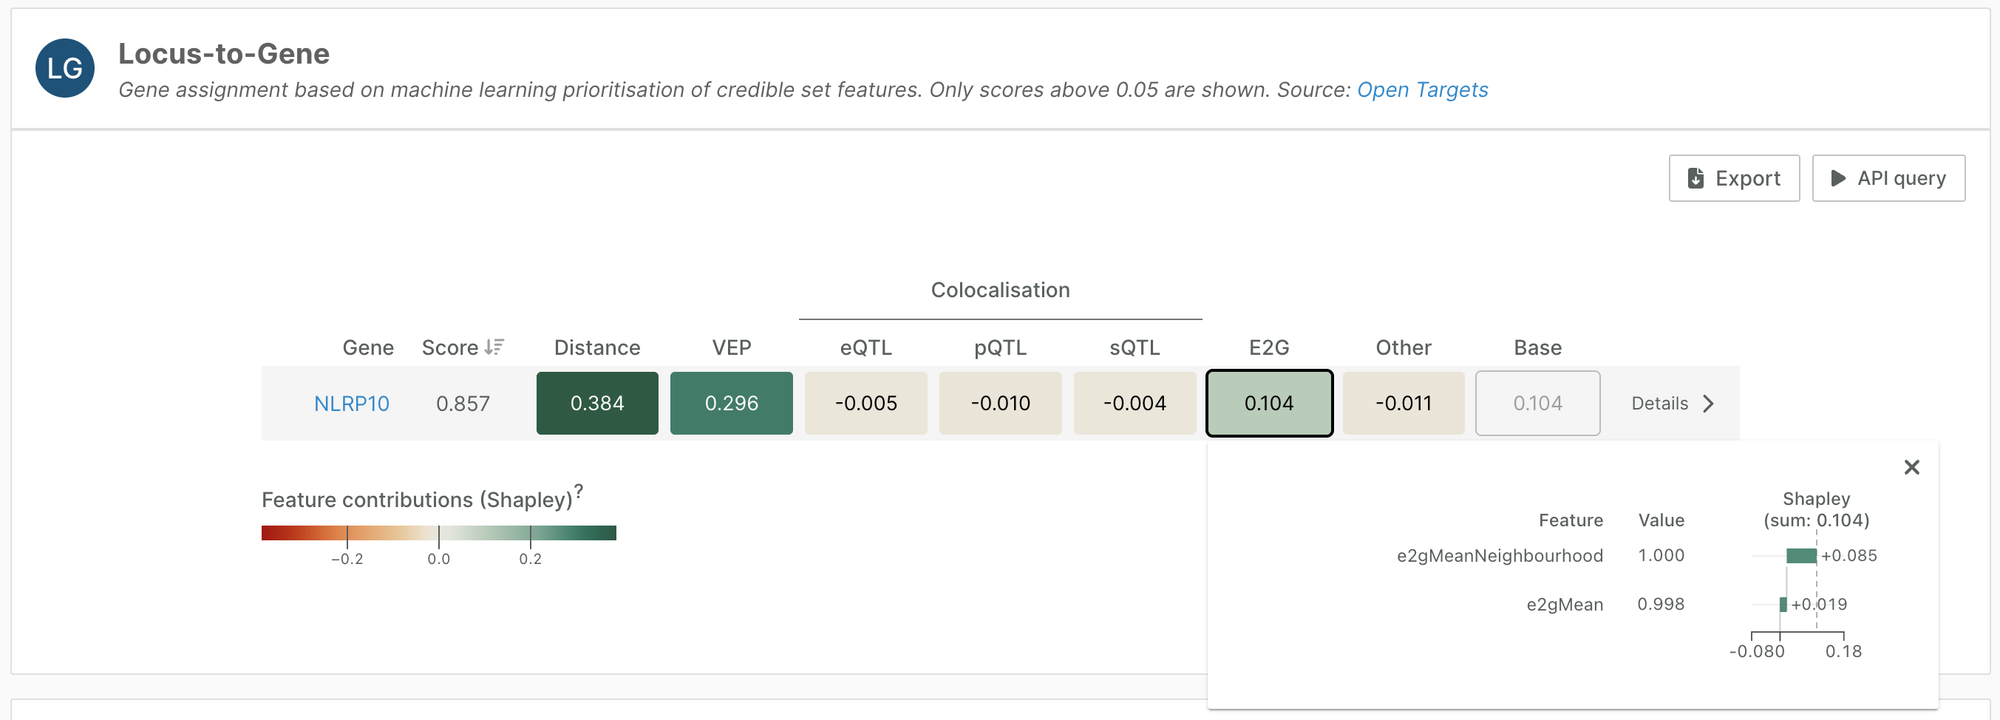This screenshot has height=720, width=2000.
Task: Click the Score sort descending icon
Action: [x=494, y=347]
